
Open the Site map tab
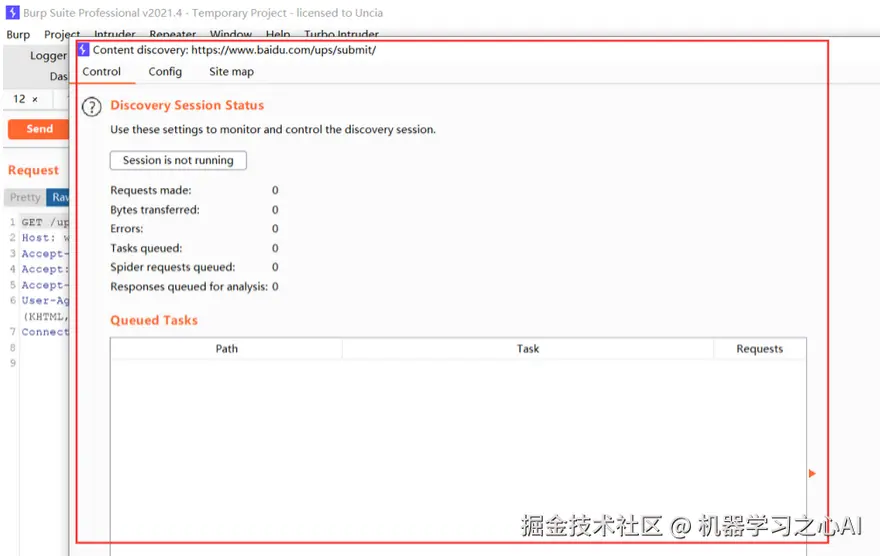point(231,72)
